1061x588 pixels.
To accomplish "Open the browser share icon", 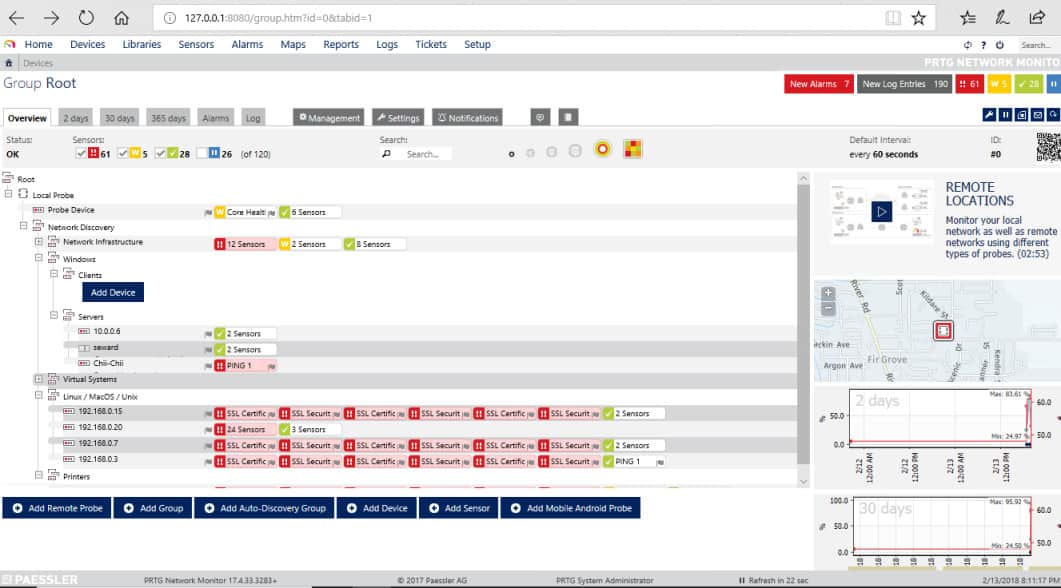I will pyautogui.click(x=1037, y=18).
